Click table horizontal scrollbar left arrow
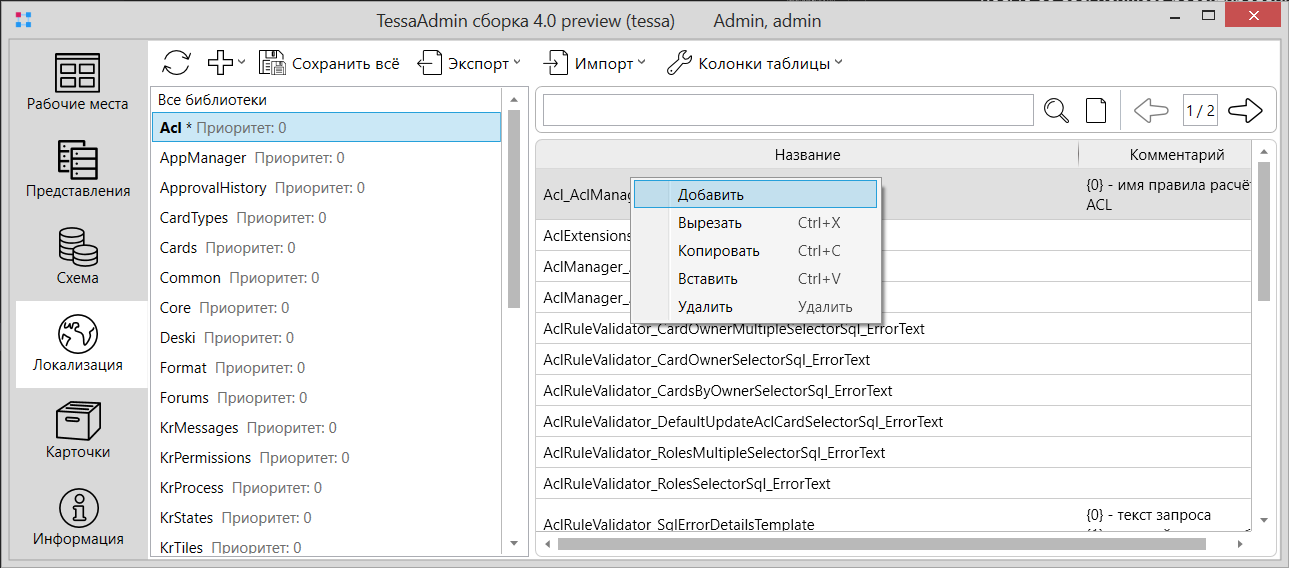This screenshot has width=1289, height=568. [547, 545]
